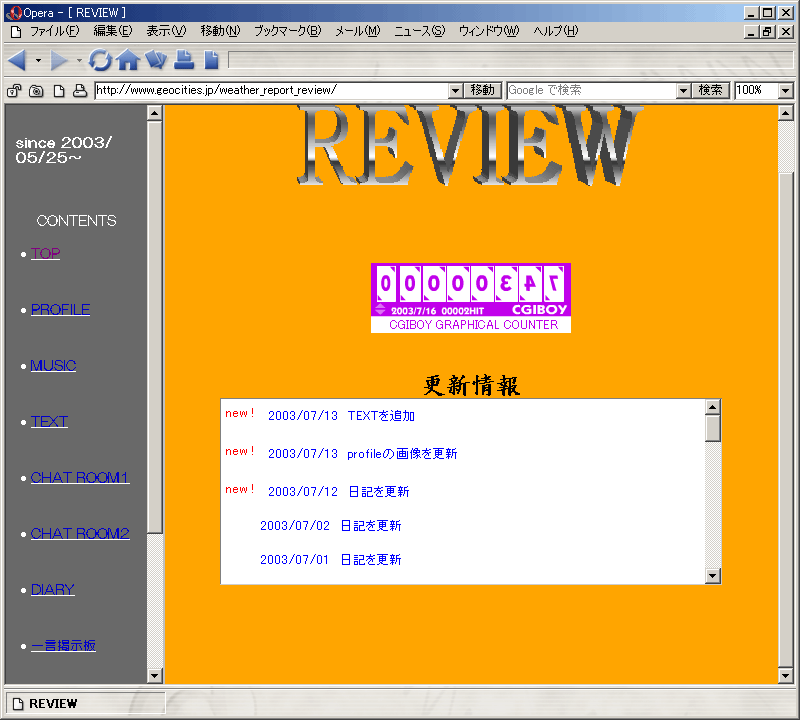
Task: Go forward with the blue right arrow
Action: [x=59, y=60]
